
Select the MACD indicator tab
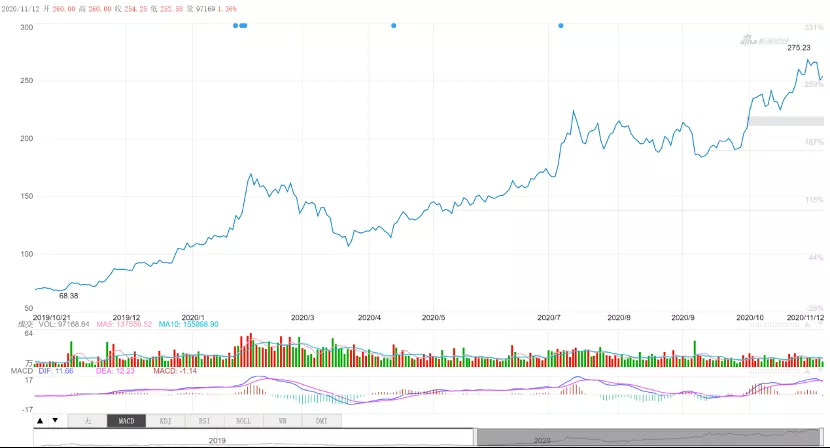(x=126, y=421)
